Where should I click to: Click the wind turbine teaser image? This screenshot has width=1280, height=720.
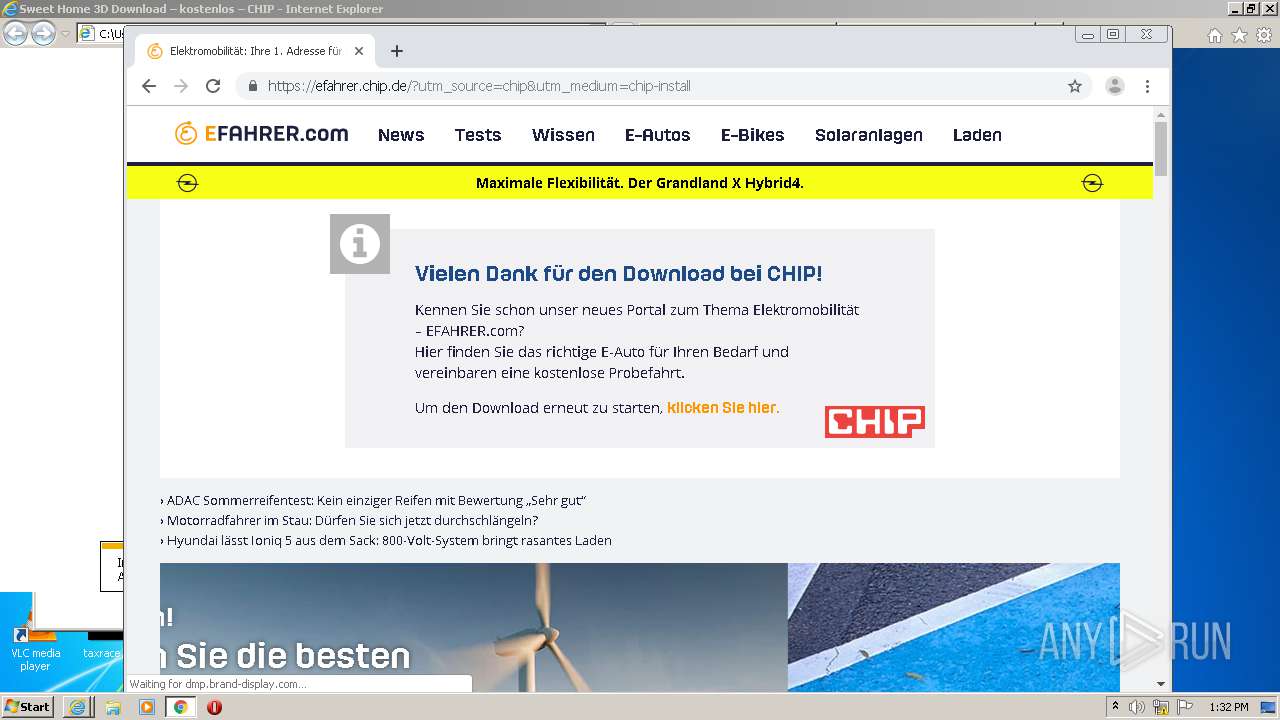(474, 627)
